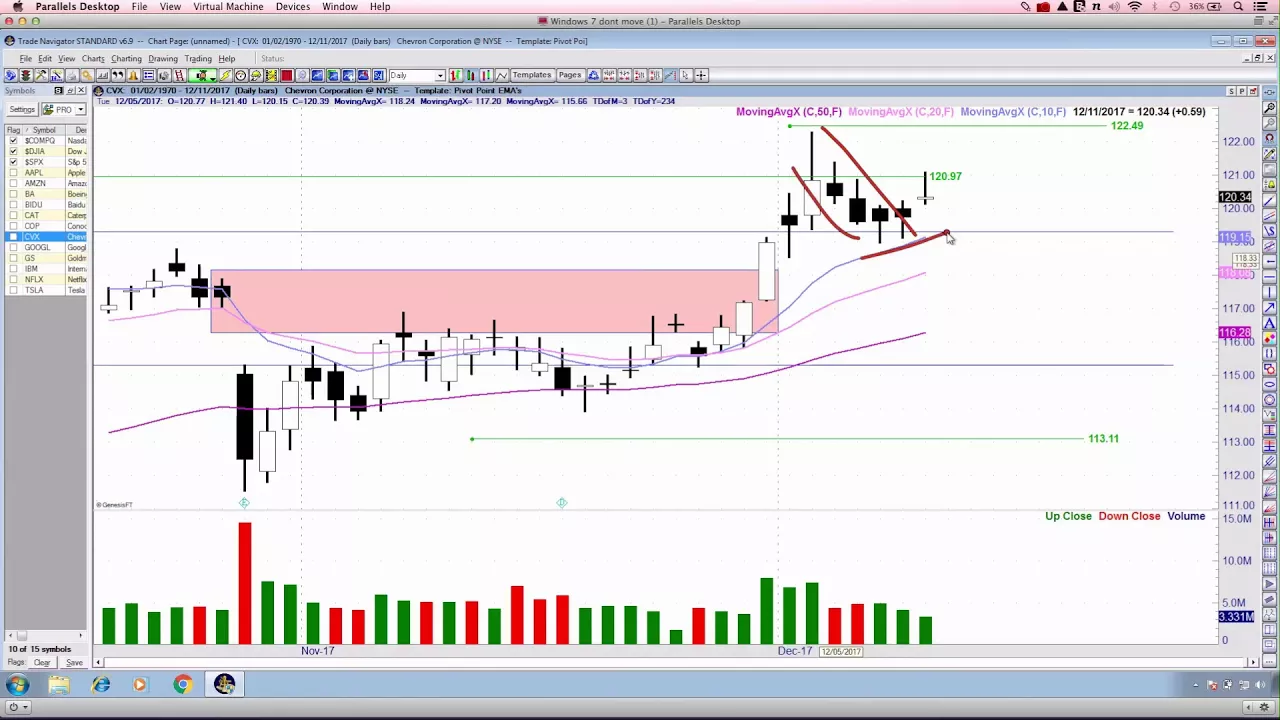This screenshot has height=720, width=1280.
Task: Check the flag for AMZN
Action: (13, 183)
